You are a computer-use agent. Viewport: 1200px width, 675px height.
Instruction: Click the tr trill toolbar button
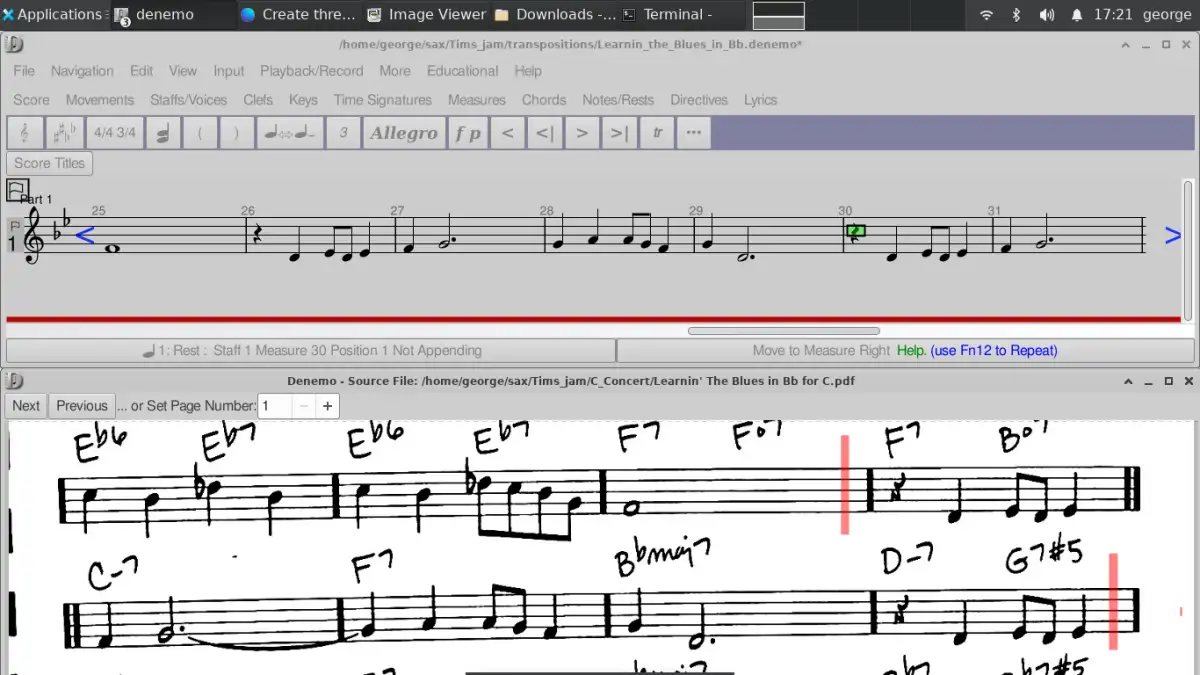pos(657,133)
